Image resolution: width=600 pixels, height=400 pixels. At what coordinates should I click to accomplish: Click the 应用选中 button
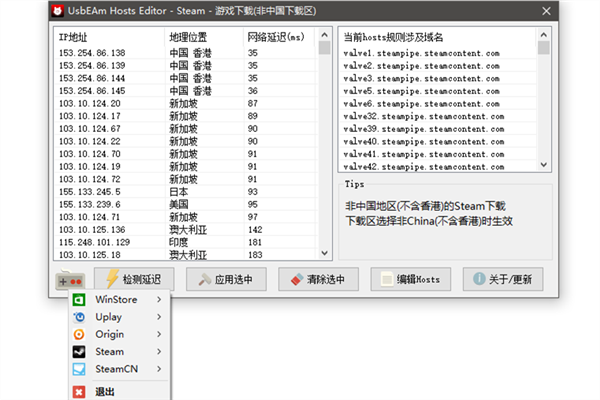(x=226, y=279)
